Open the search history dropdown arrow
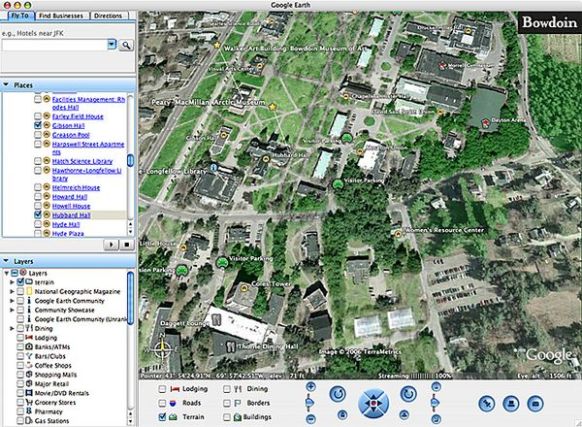The height and width of the screenshot is (427, 582). tap(112, 45)
